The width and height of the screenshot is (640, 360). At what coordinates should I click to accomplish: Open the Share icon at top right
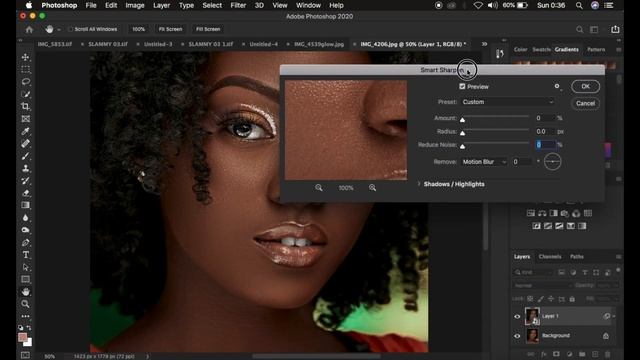pyautogui.click(x=615, y=29)
